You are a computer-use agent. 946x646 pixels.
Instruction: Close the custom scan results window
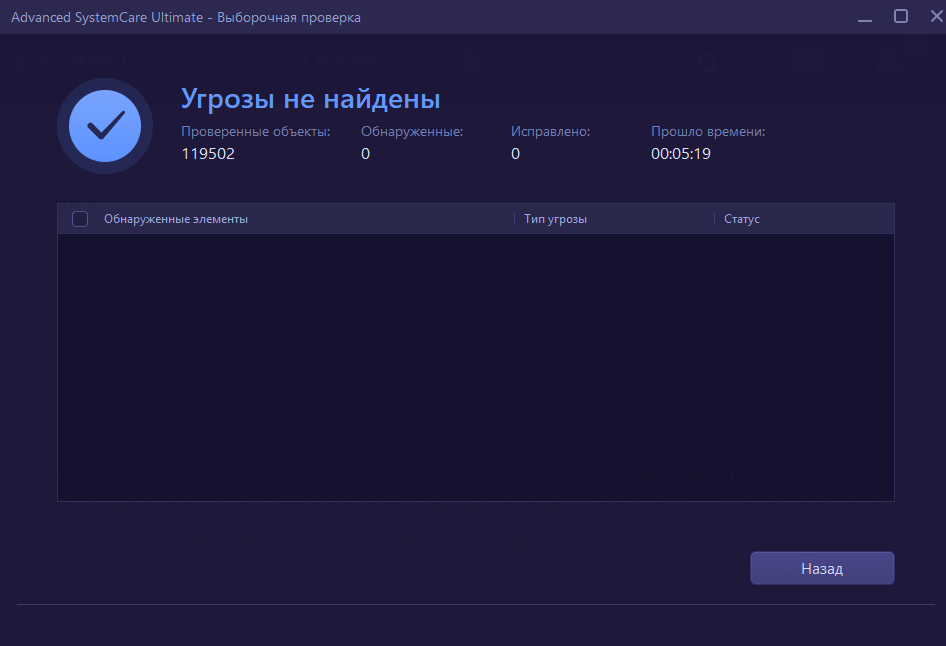[x=934, y=17]
